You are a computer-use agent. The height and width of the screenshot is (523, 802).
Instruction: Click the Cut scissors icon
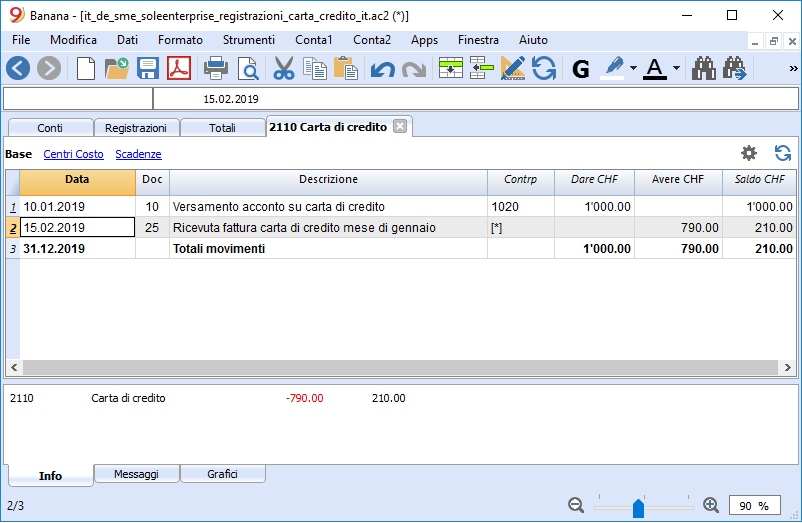[284, 68]
